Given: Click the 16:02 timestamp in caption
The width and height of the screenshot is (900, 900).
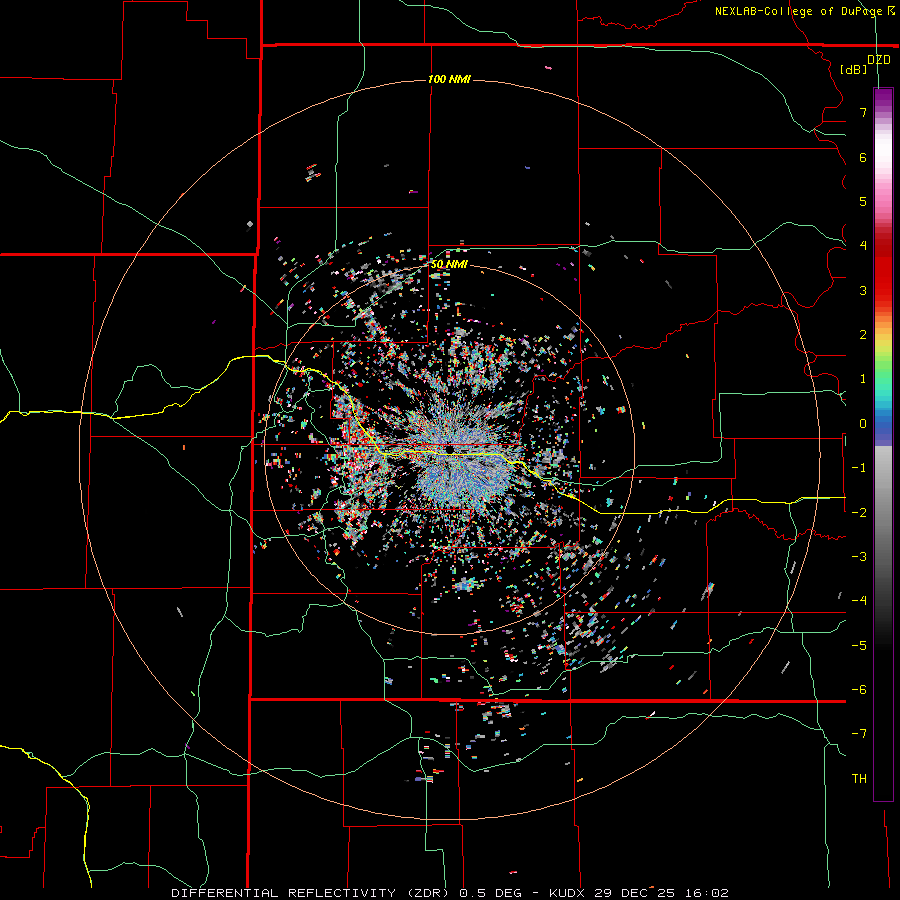Looking at the screenshot, I should [707, 893].
